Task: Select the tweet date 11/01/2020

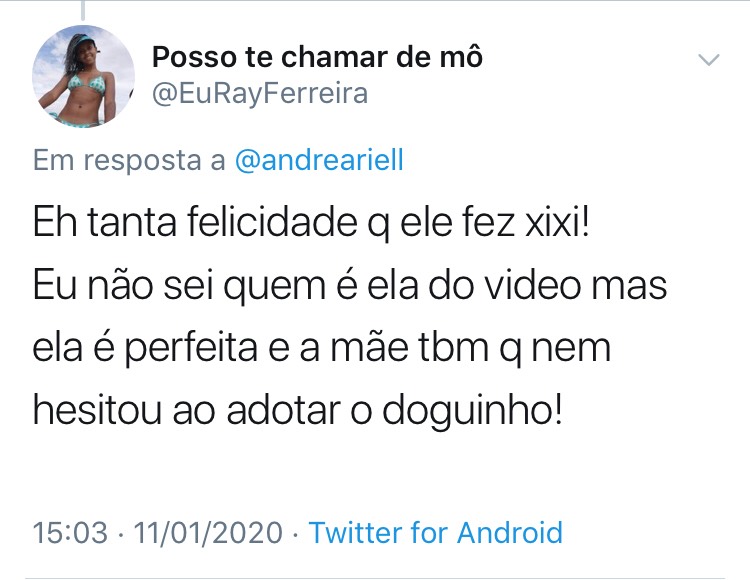Action: tap(208, 532)
